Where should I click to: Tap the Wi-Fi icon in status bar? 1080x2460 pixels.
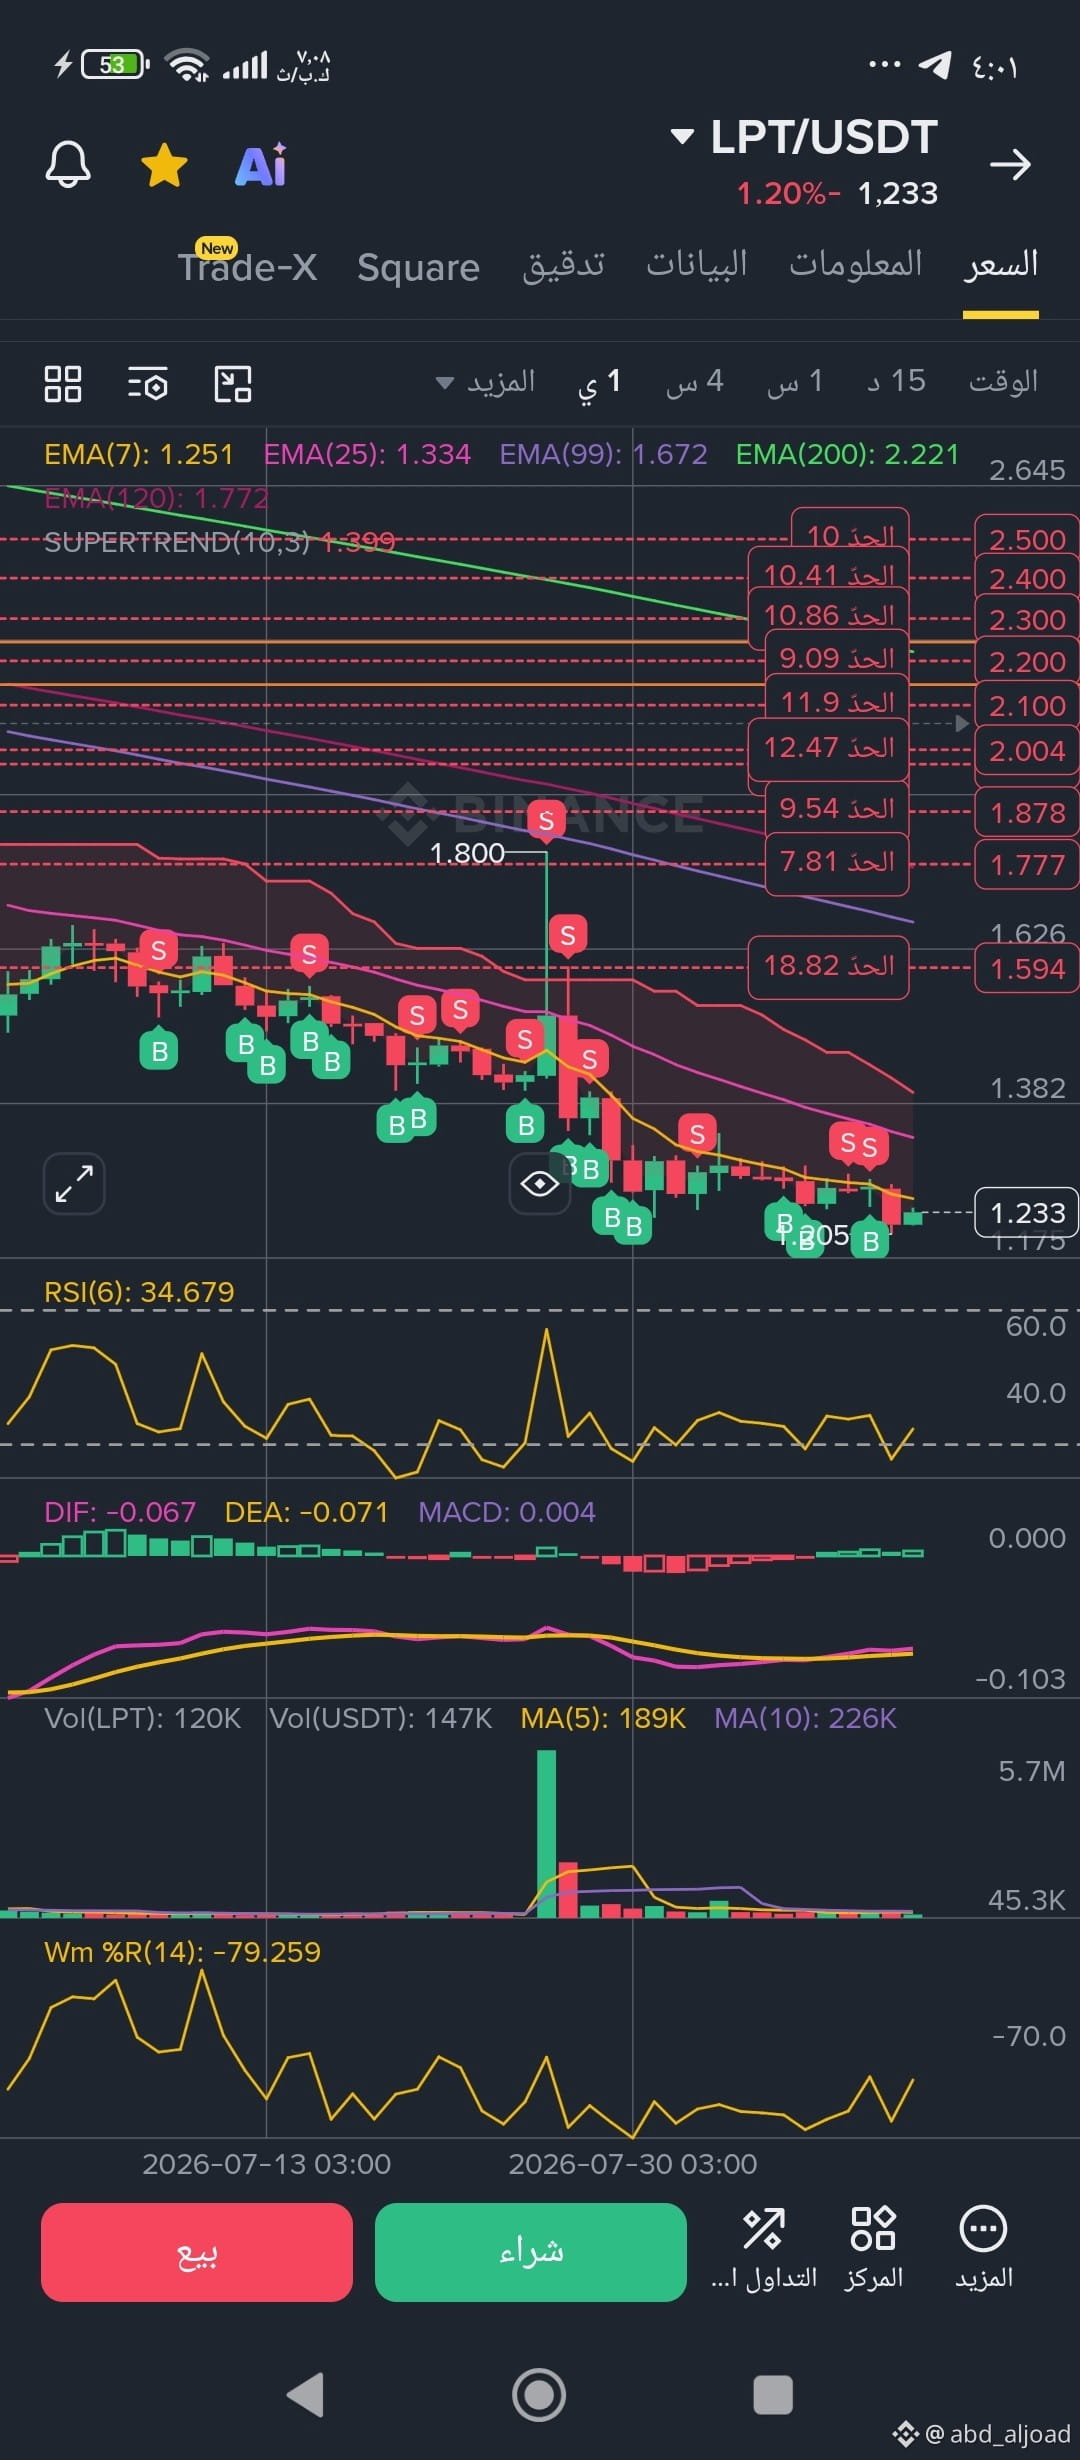tap(187, 65)
